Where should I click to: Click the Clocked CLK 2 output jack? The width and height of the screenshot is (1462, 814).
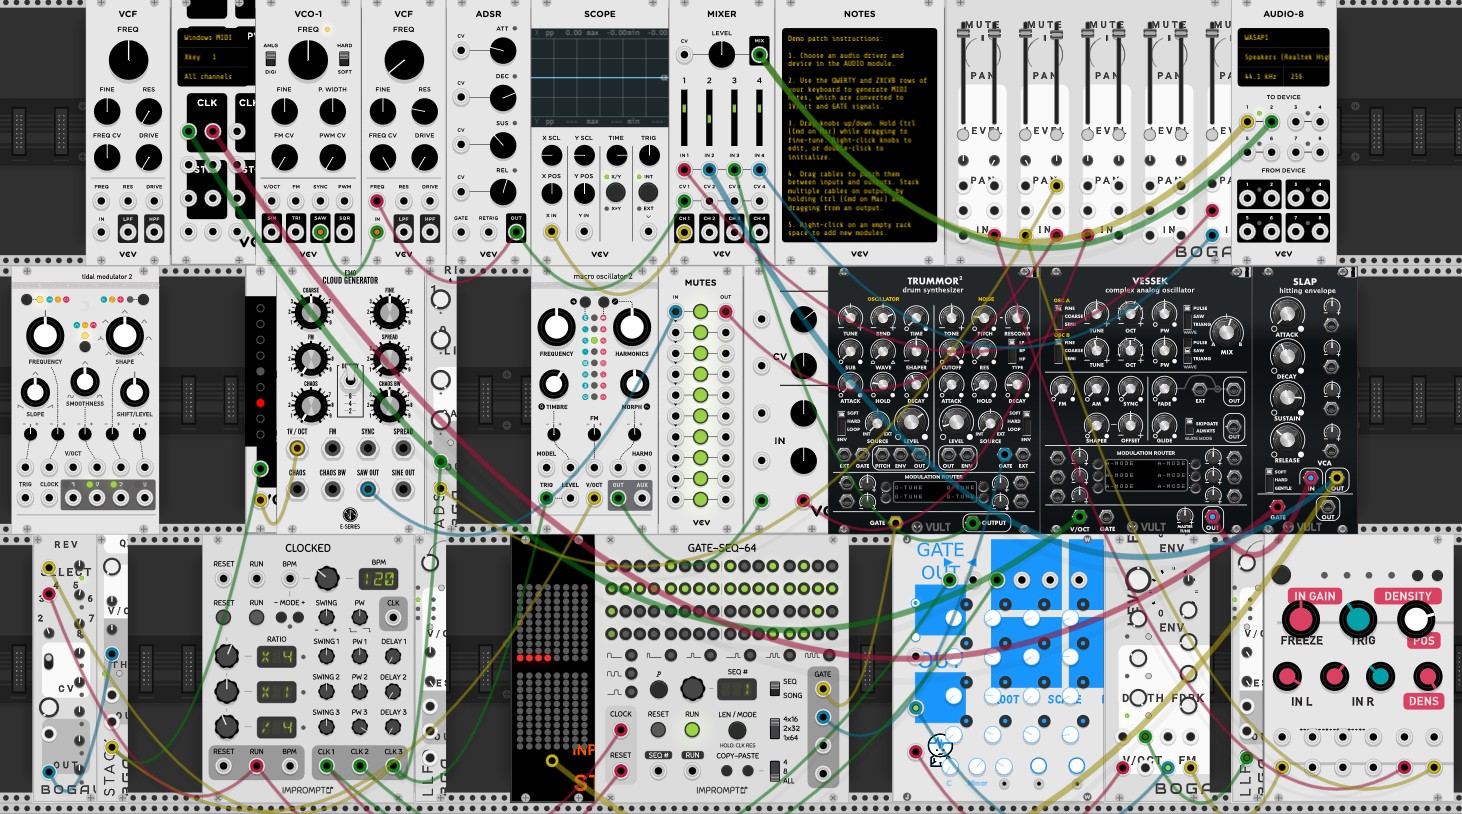360,767
